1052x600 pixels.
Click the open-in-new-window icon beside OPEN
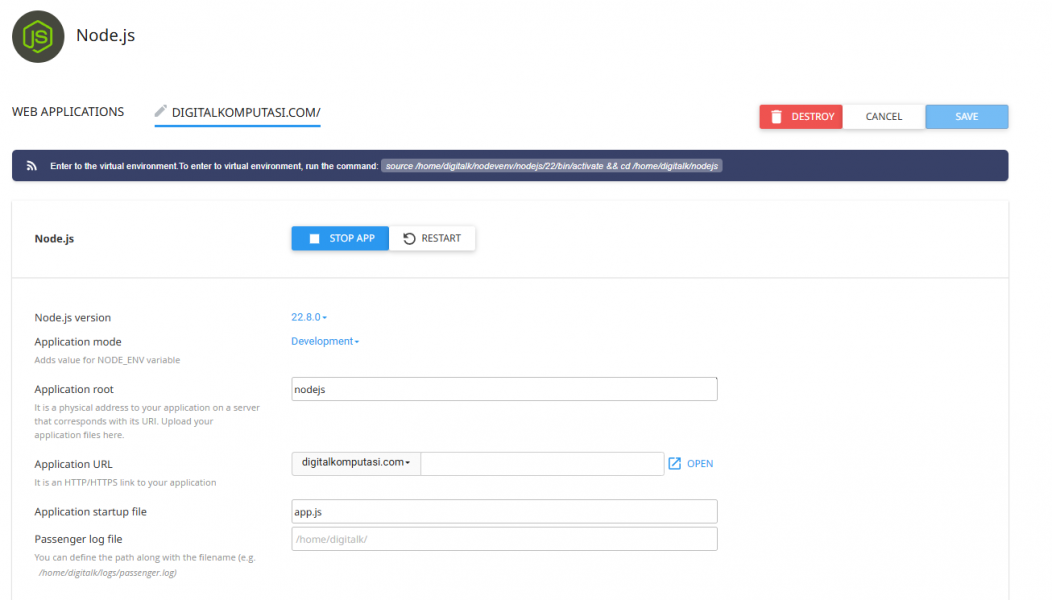tap(674, 464)
